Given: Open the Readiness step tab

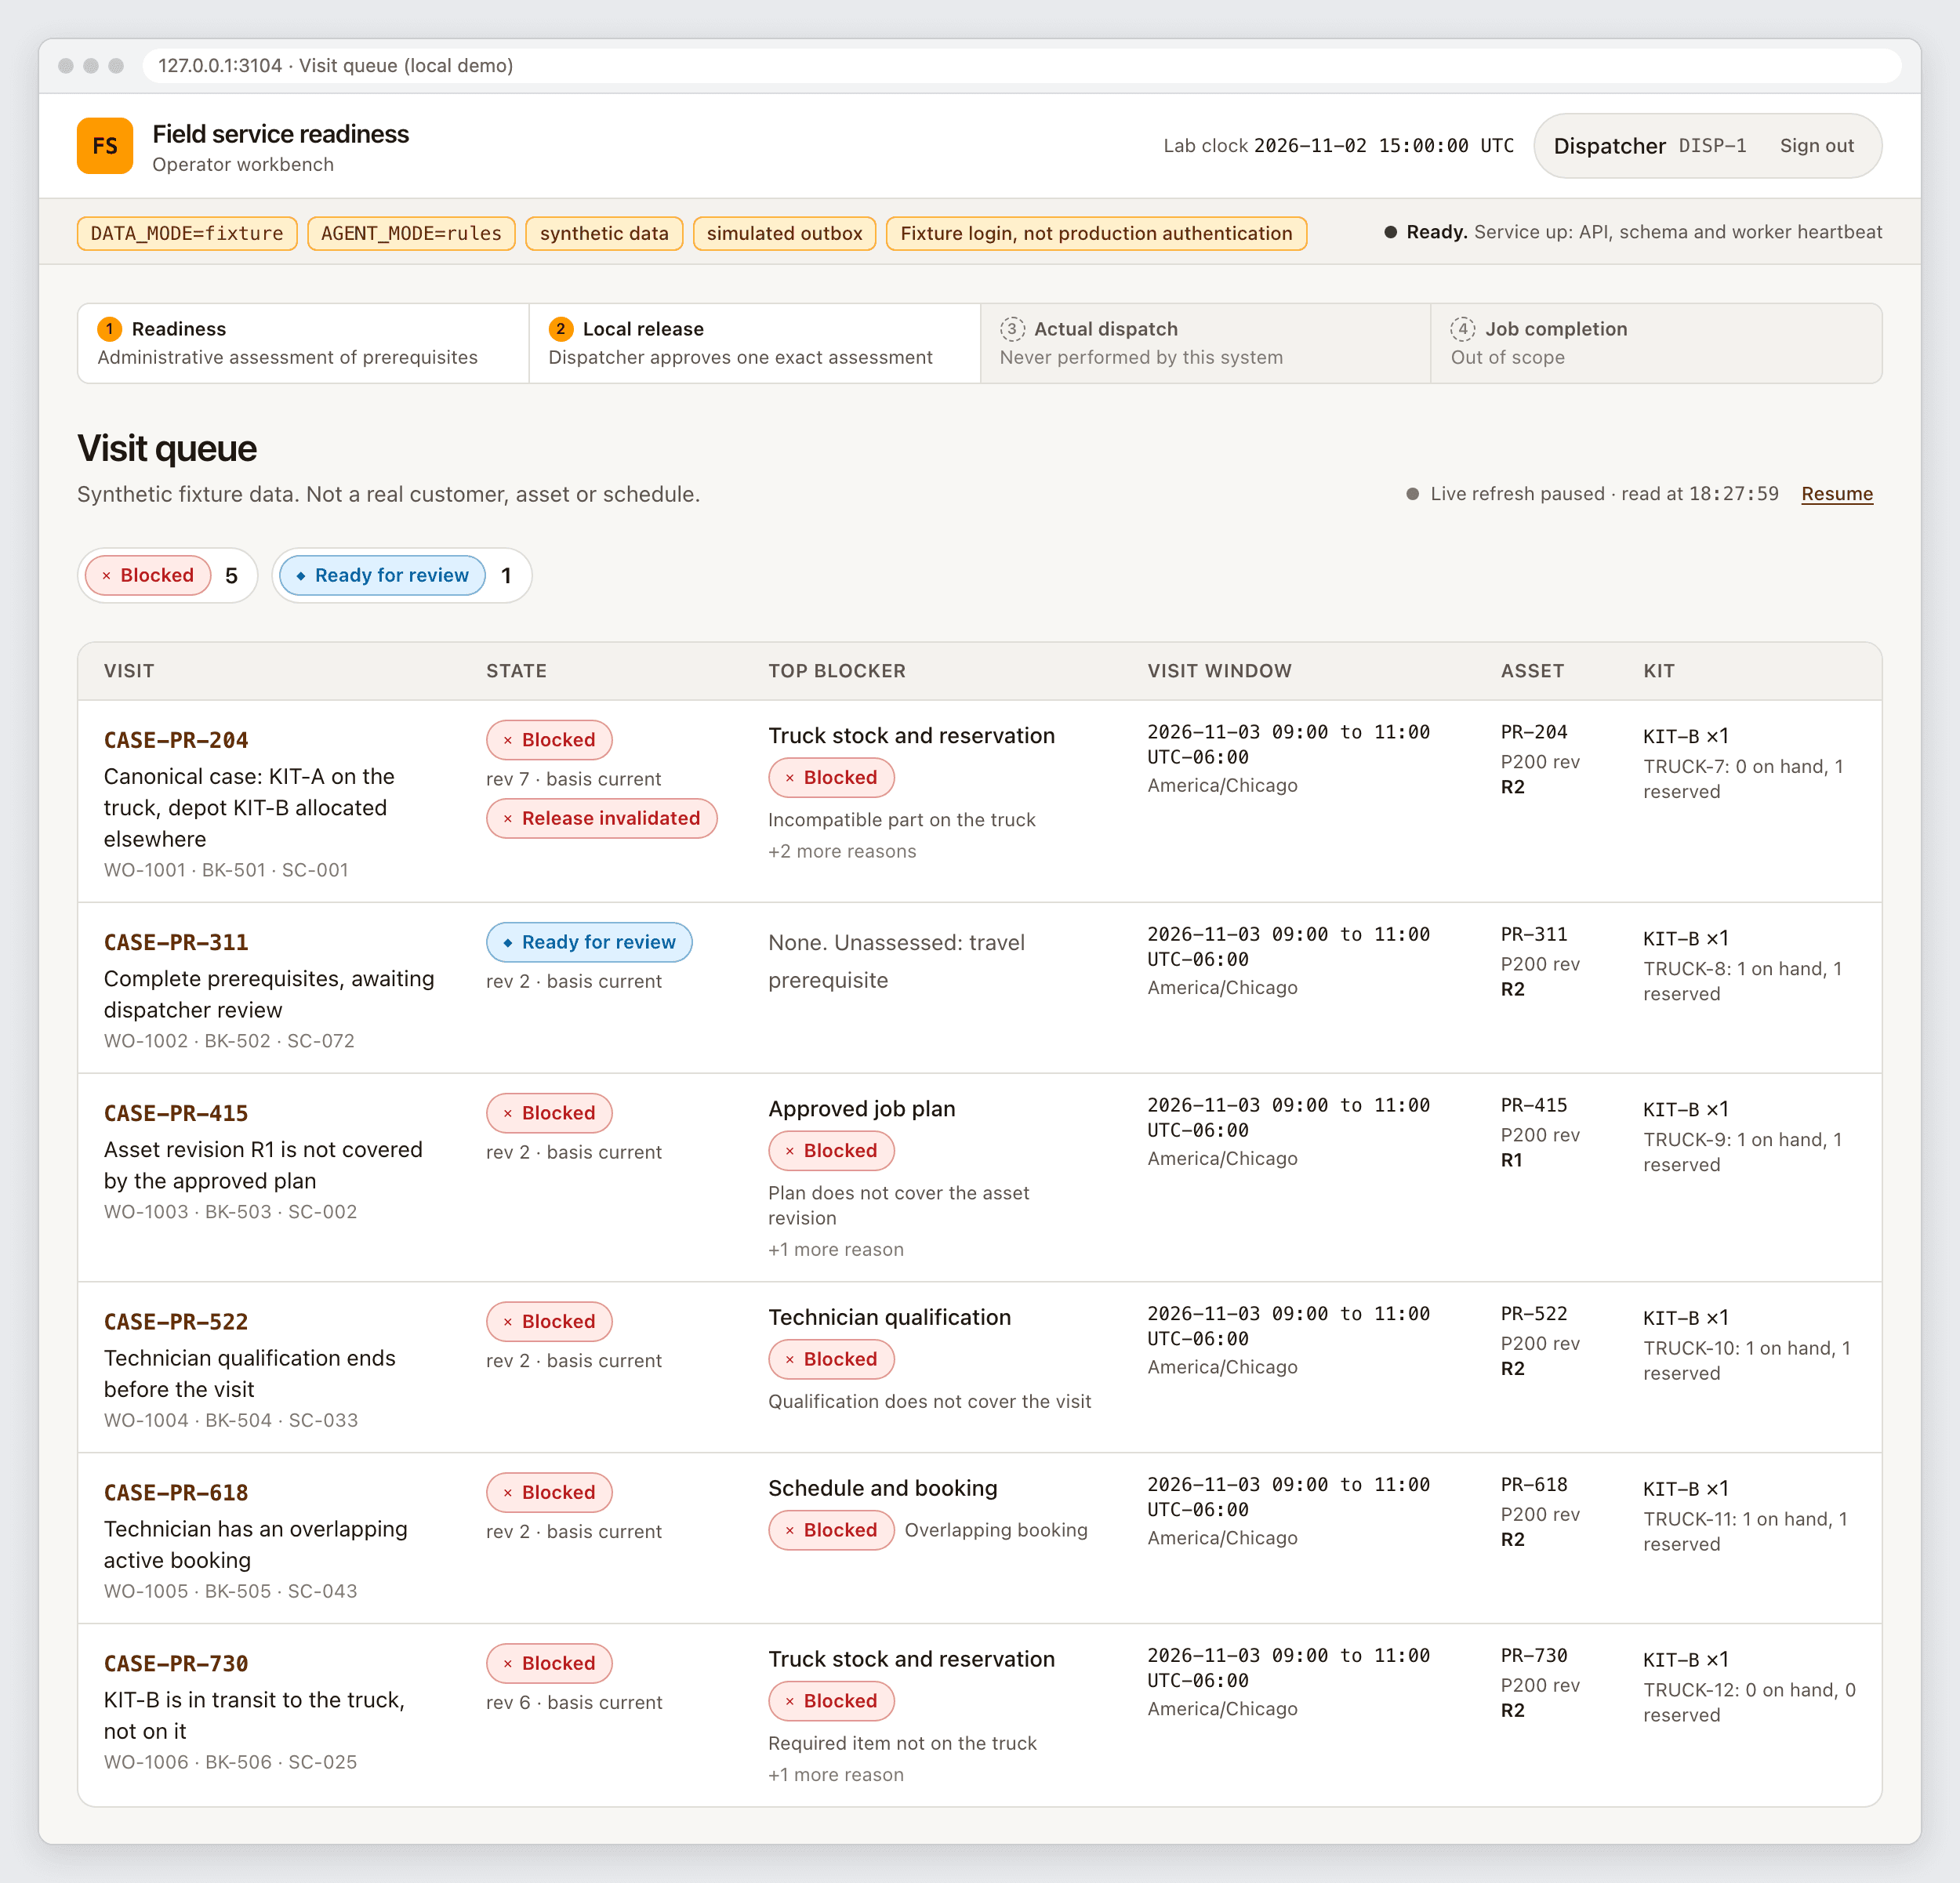Looking at the screenshot, I should coord(303,343).
